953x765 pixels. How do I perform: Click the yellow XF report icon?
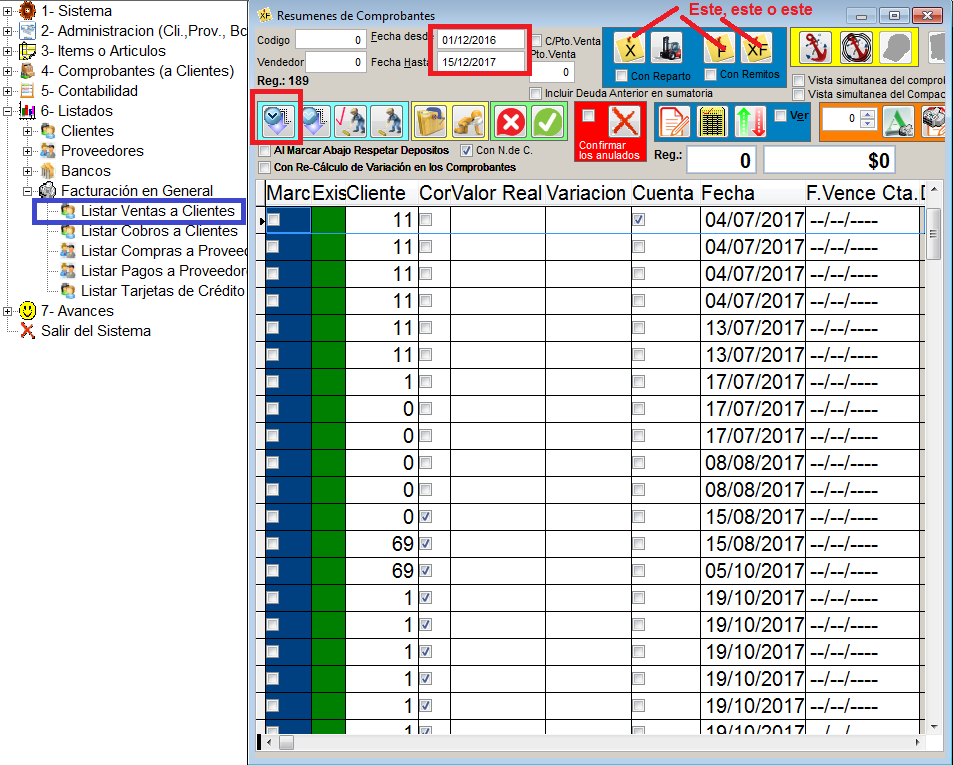(754, 48)
